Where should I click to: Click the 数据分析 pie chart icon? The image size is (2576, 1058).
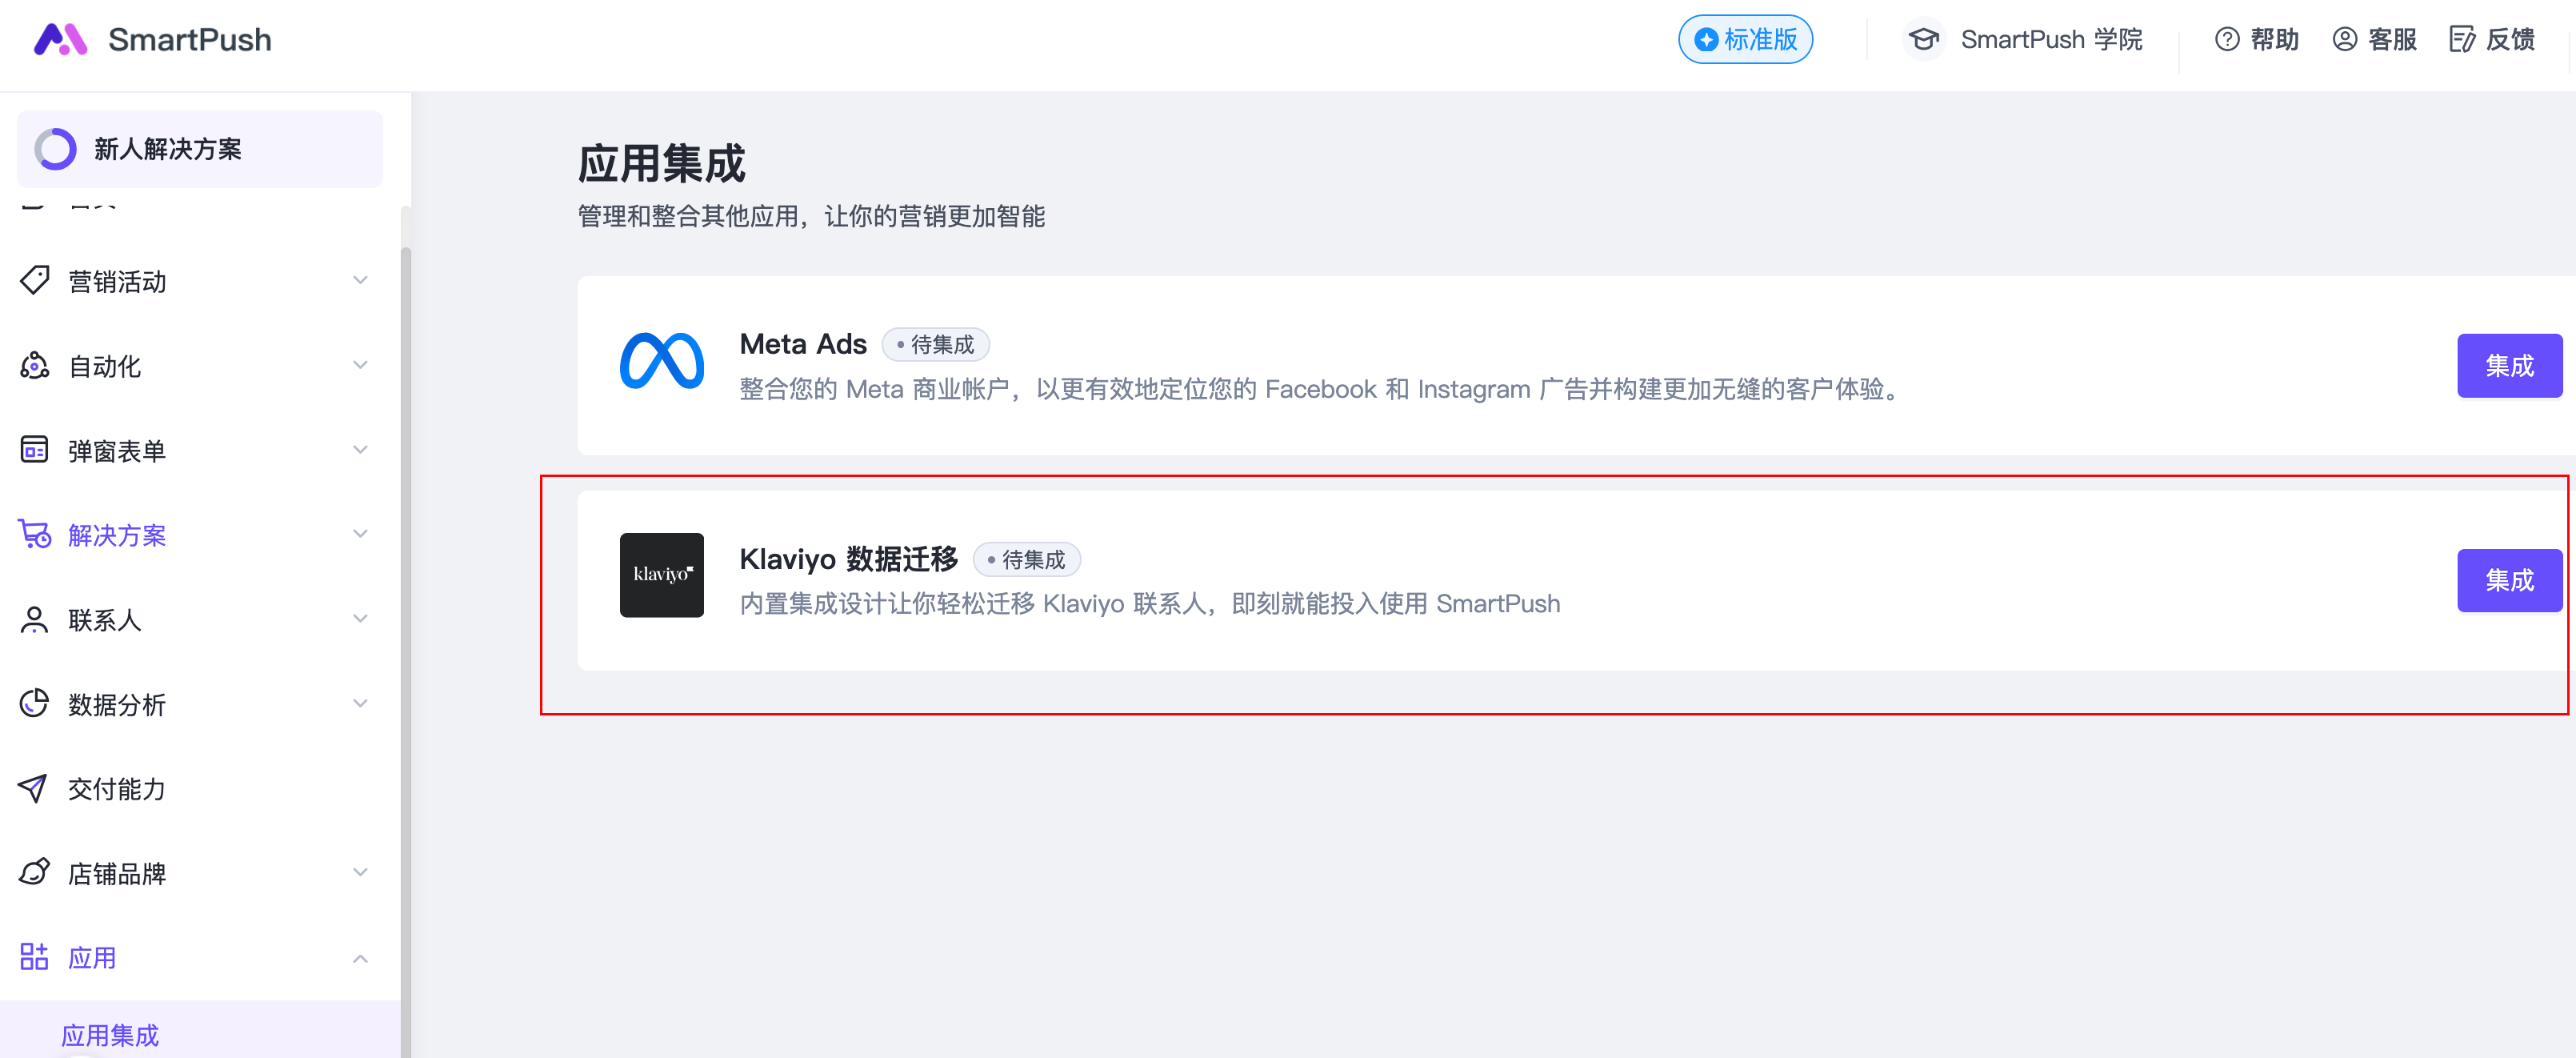(x=35, y=704)
